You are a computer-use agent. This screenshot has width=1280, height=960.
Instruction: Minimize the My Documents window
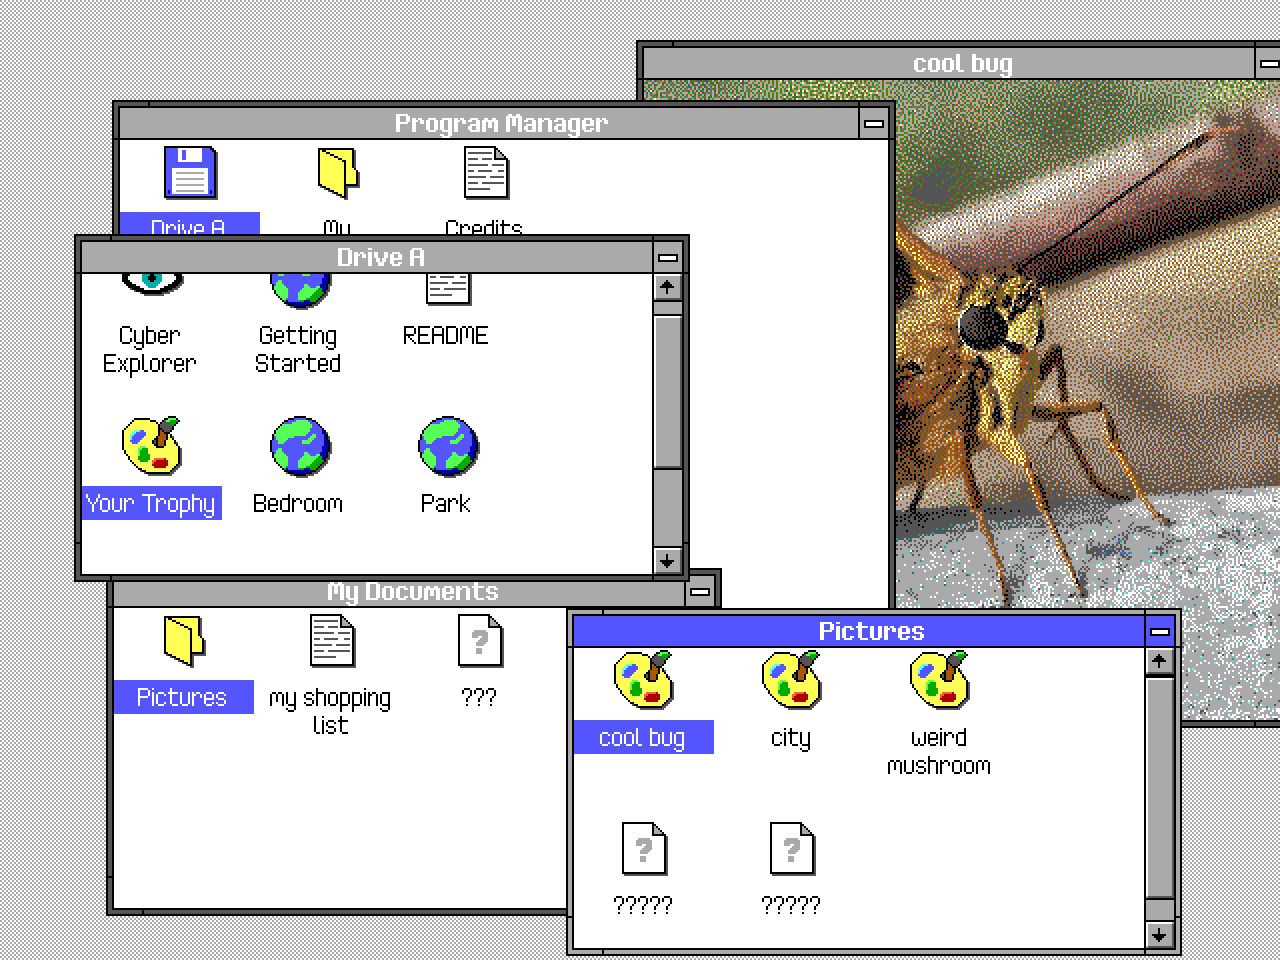point(700,592)
